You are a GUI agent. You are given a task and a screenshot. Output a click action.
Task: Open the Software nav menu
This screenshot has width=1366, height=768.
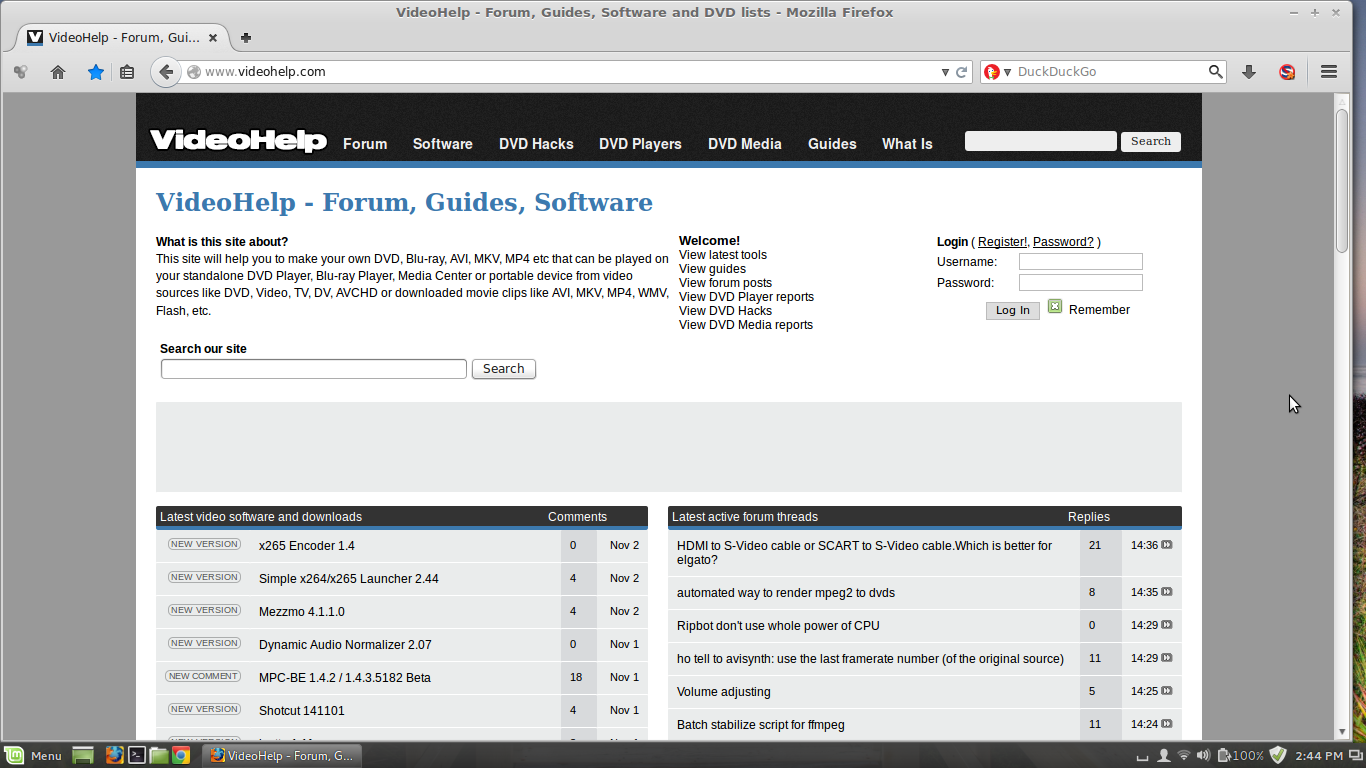click(x=443, y=144)
